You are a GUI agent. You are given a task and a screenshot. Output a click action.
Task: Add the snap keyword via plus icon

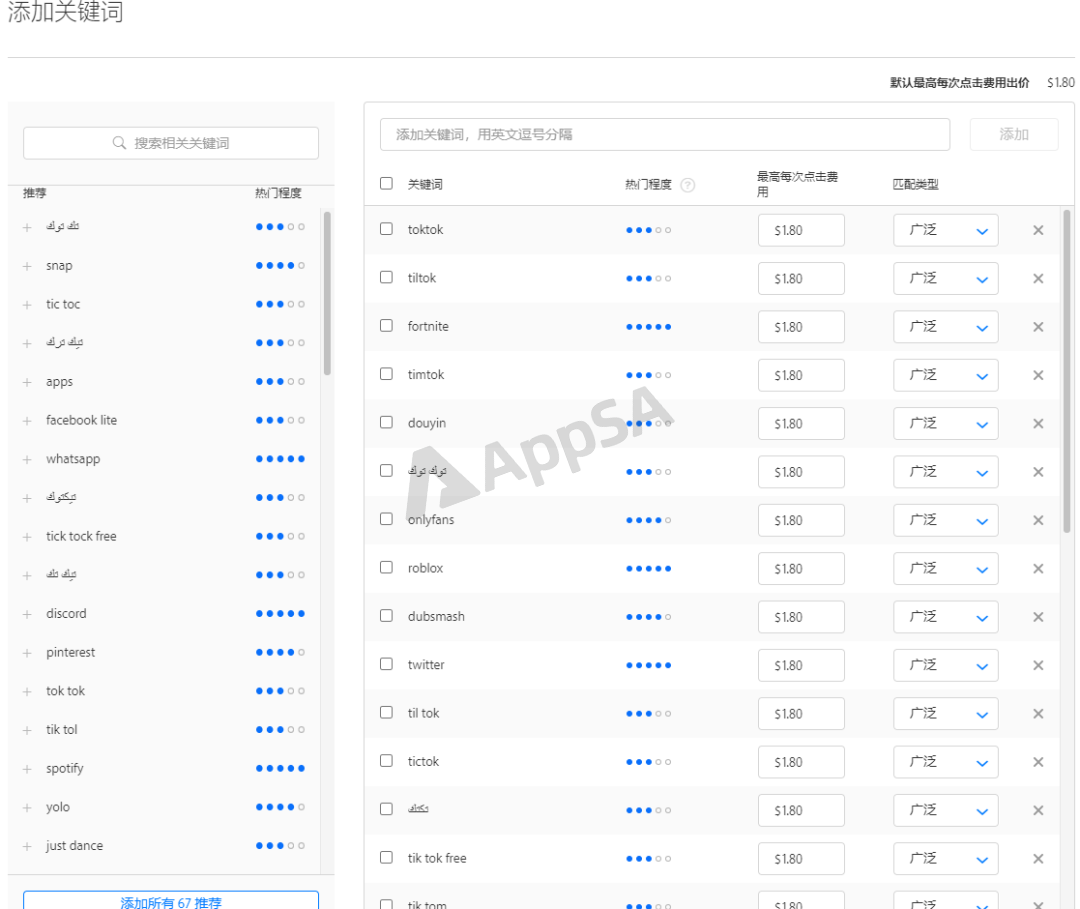(27, 266)
